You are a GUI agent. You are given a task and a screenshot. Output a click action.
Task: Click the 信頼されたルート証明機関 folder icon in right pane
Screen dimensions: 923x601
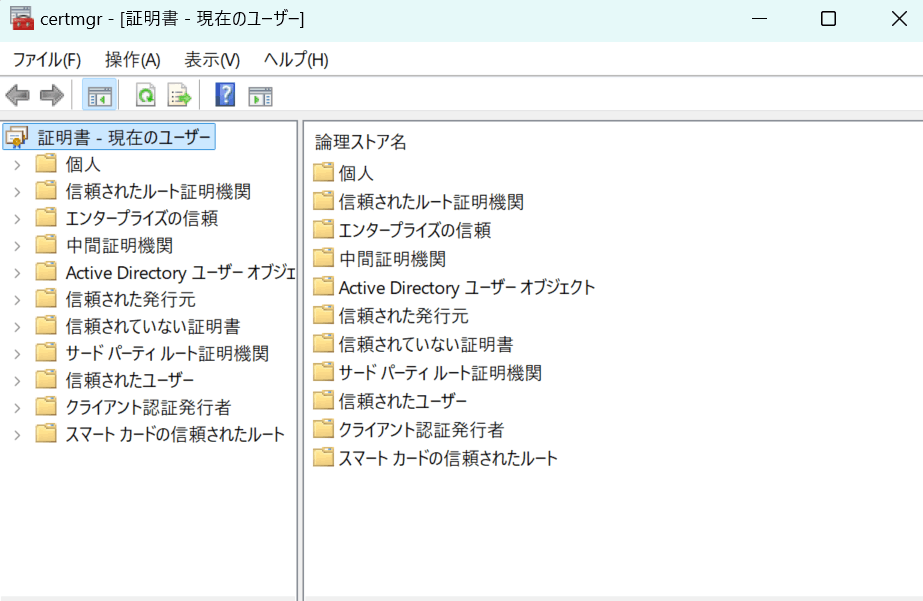[x=323, y=201]
